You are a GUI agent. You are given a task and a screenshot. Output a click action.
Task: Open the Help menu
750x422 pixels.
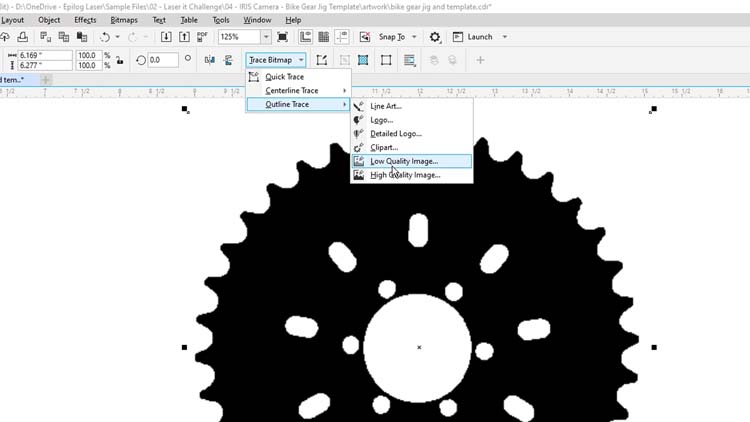tap(293, 20)
